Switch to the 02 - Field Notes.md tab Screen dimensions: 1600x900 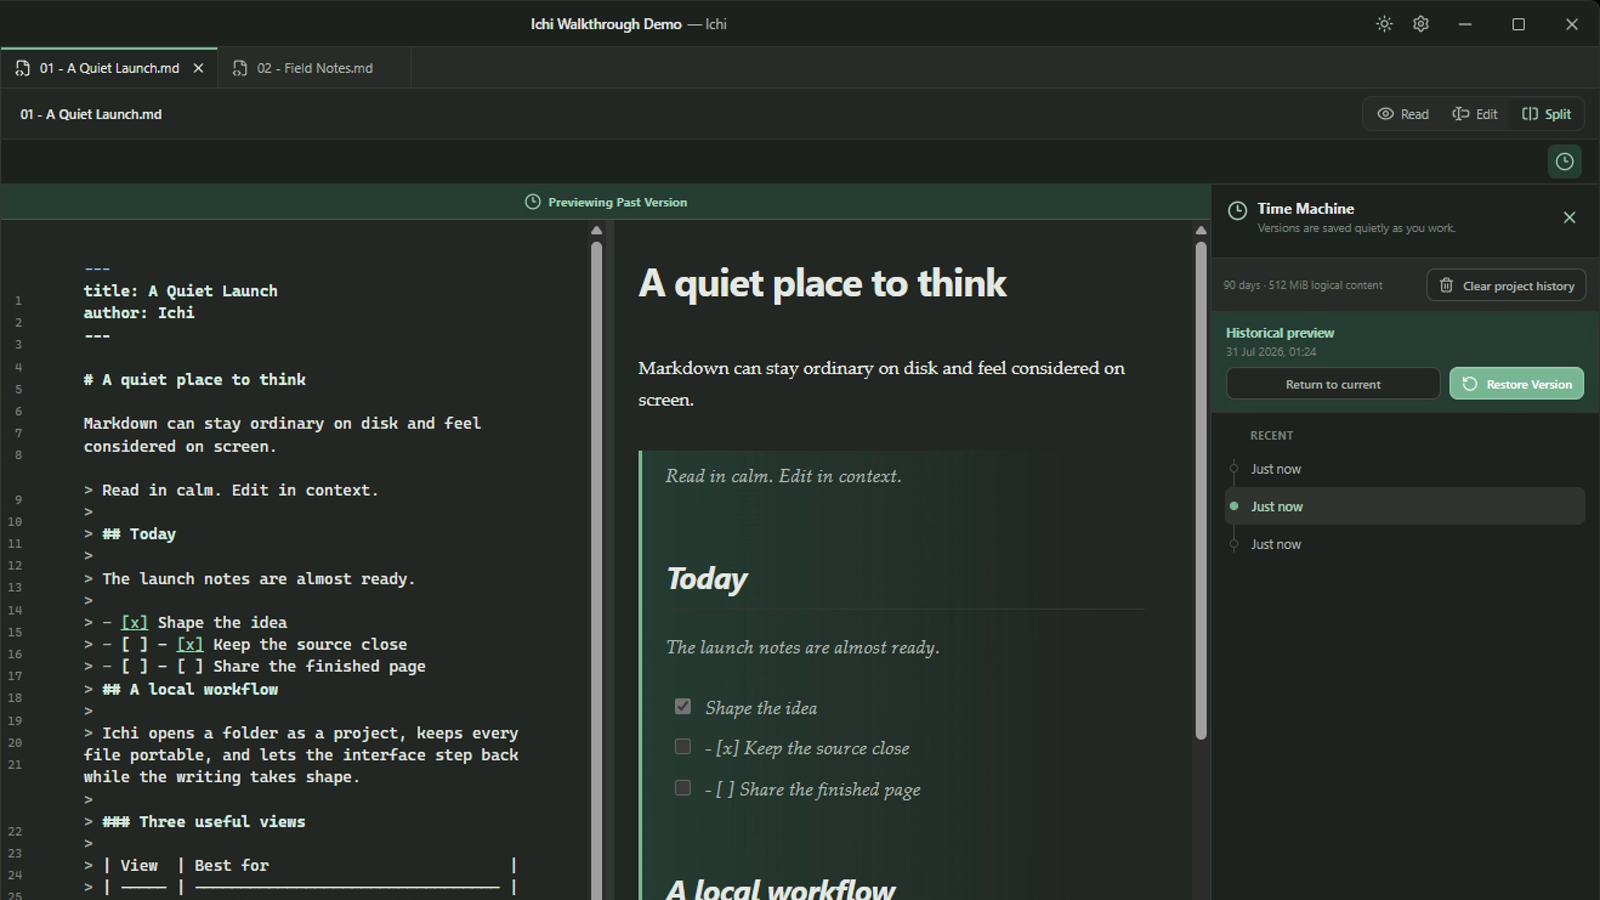tap(314, 68)
